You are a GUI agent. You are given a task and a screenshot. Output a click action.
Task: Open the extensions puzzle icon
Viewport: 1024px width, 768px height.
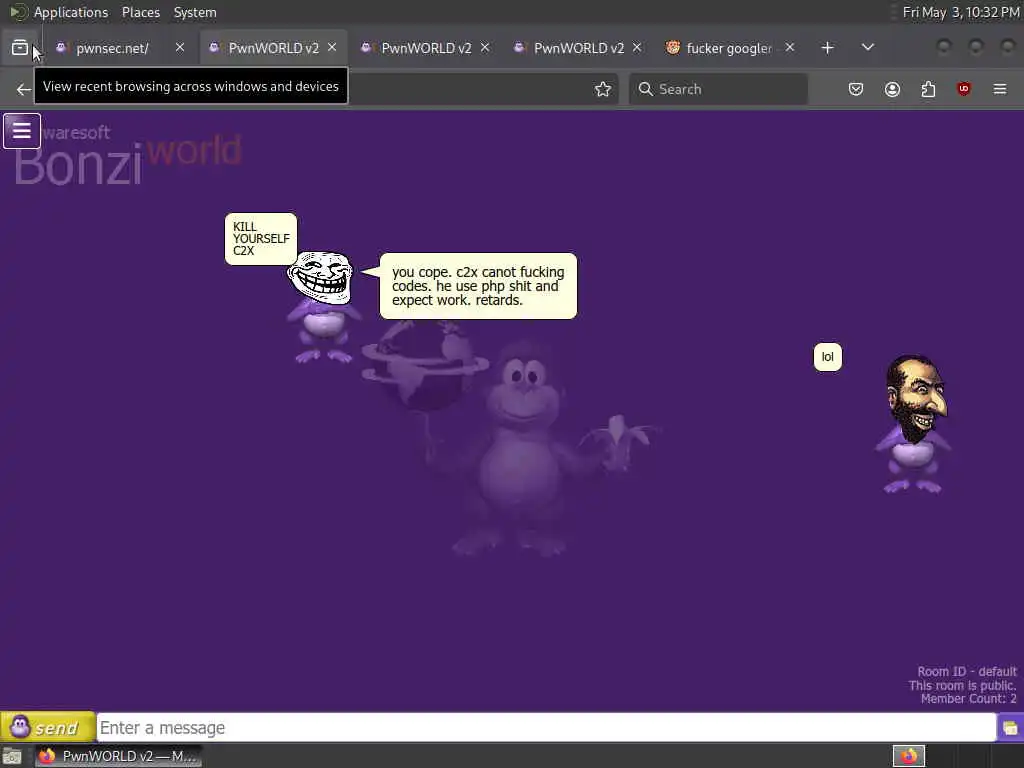coord(928,89)
